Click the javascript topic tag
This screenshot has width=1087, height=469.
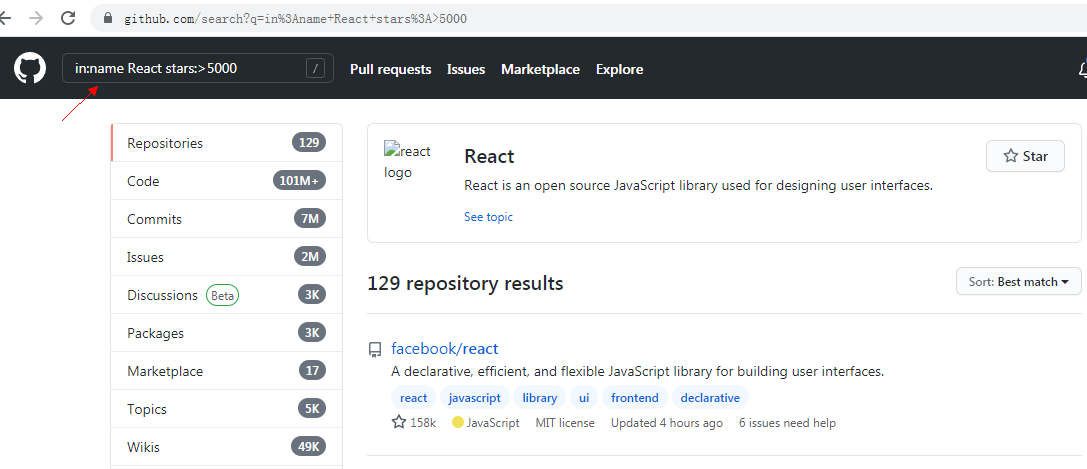click(475, 398)
